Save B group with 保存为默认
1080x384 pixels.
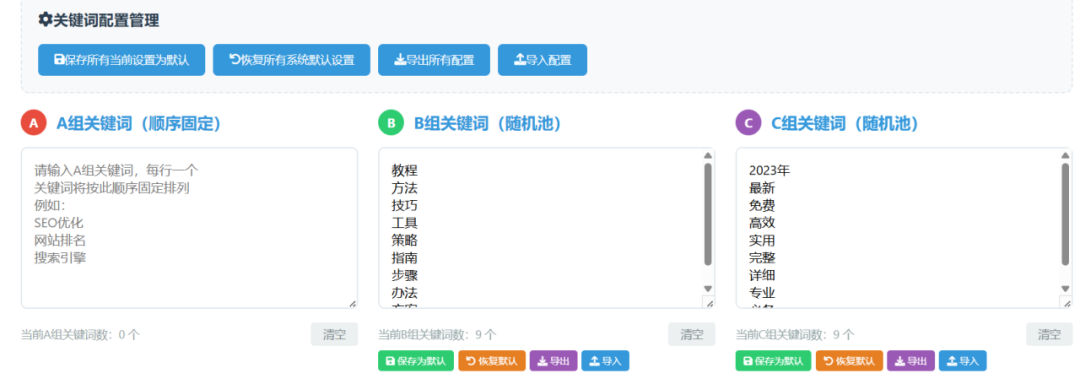click(x=416, y=361)
